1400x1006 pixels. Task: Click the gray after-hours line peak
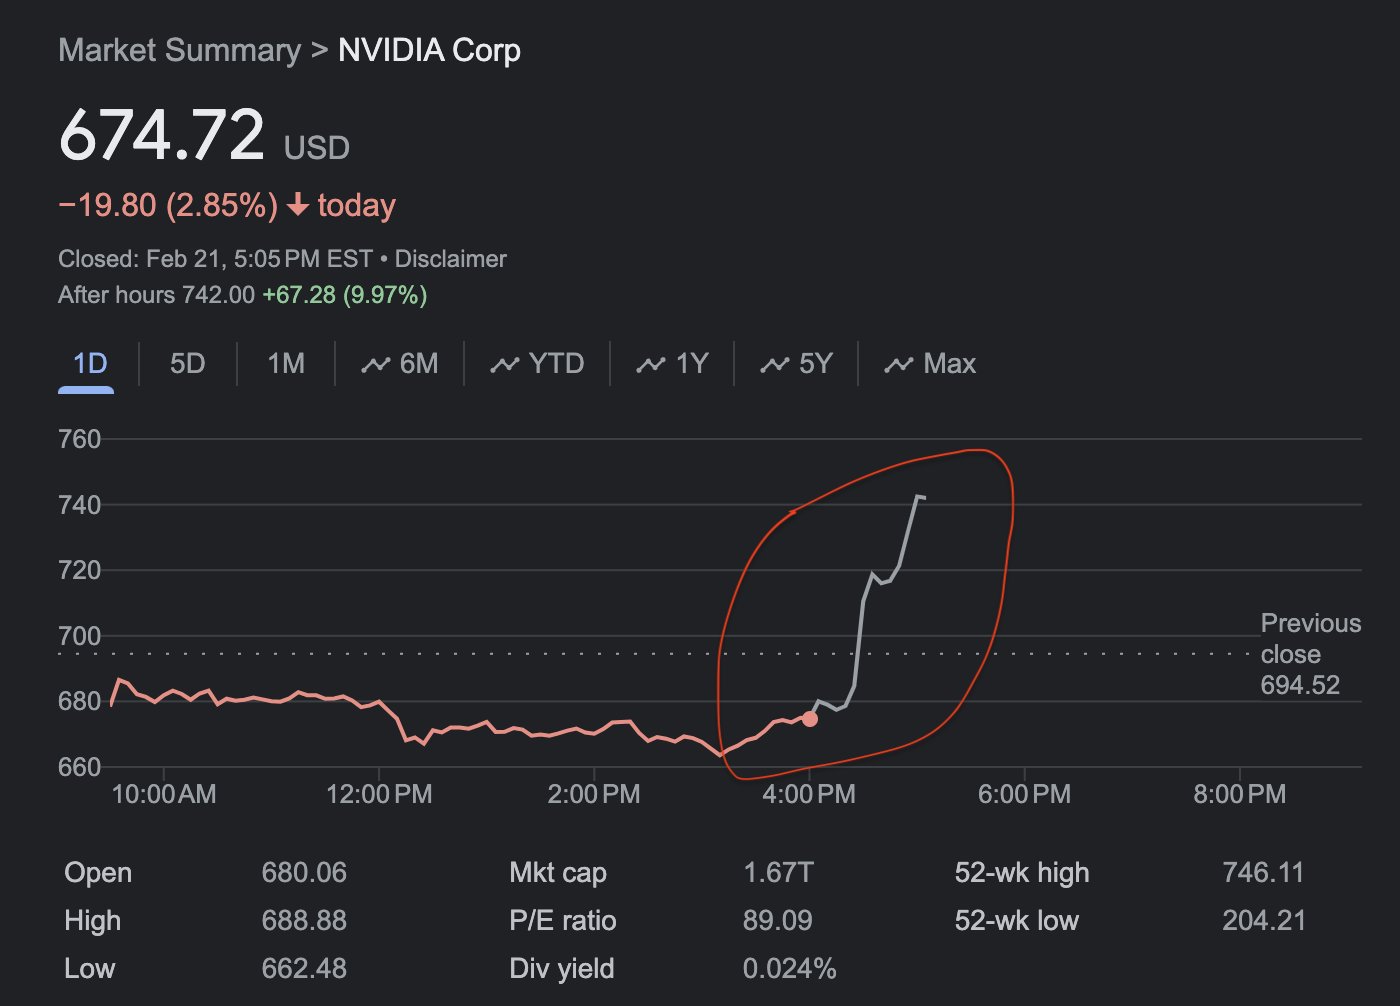[x=919, y=496]
